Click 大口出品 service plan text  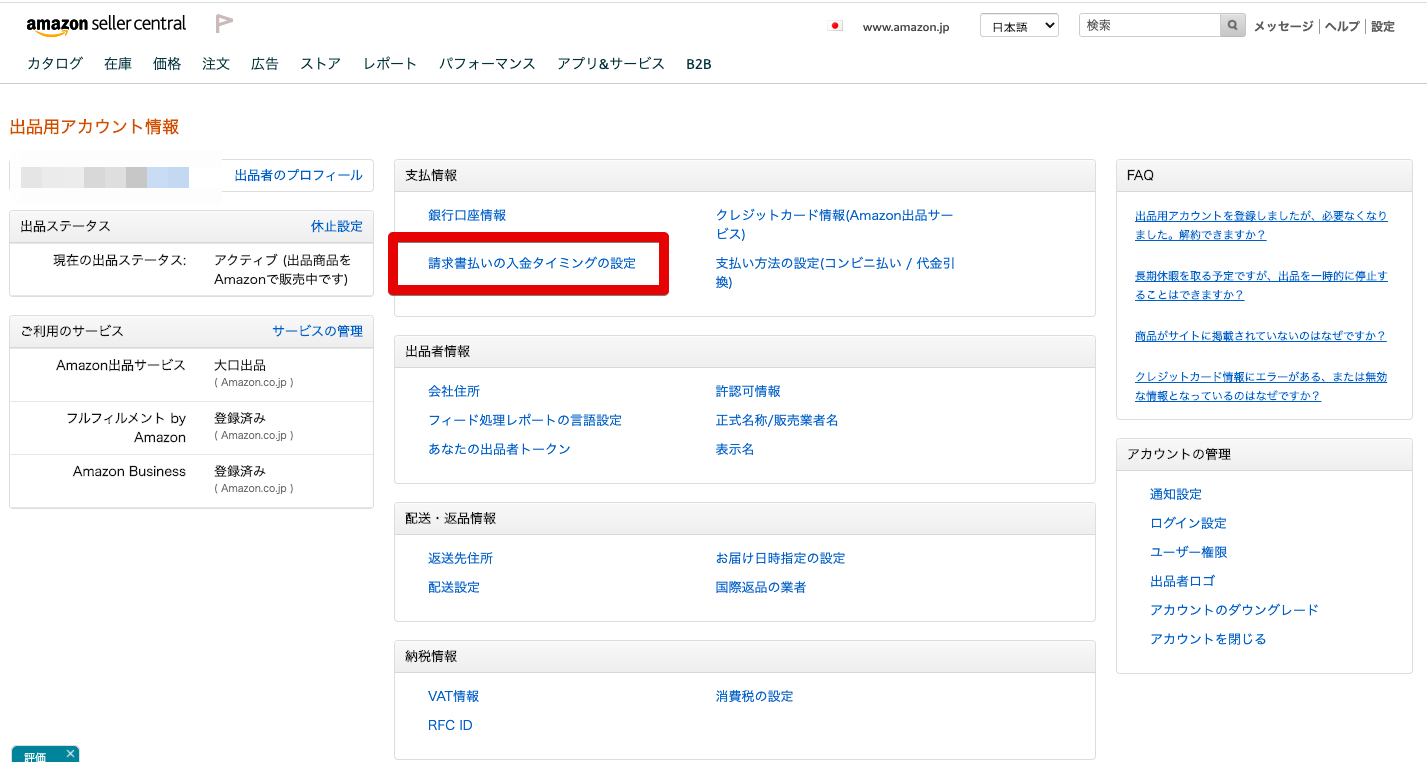pyautogui.click(x=240, y=365)
